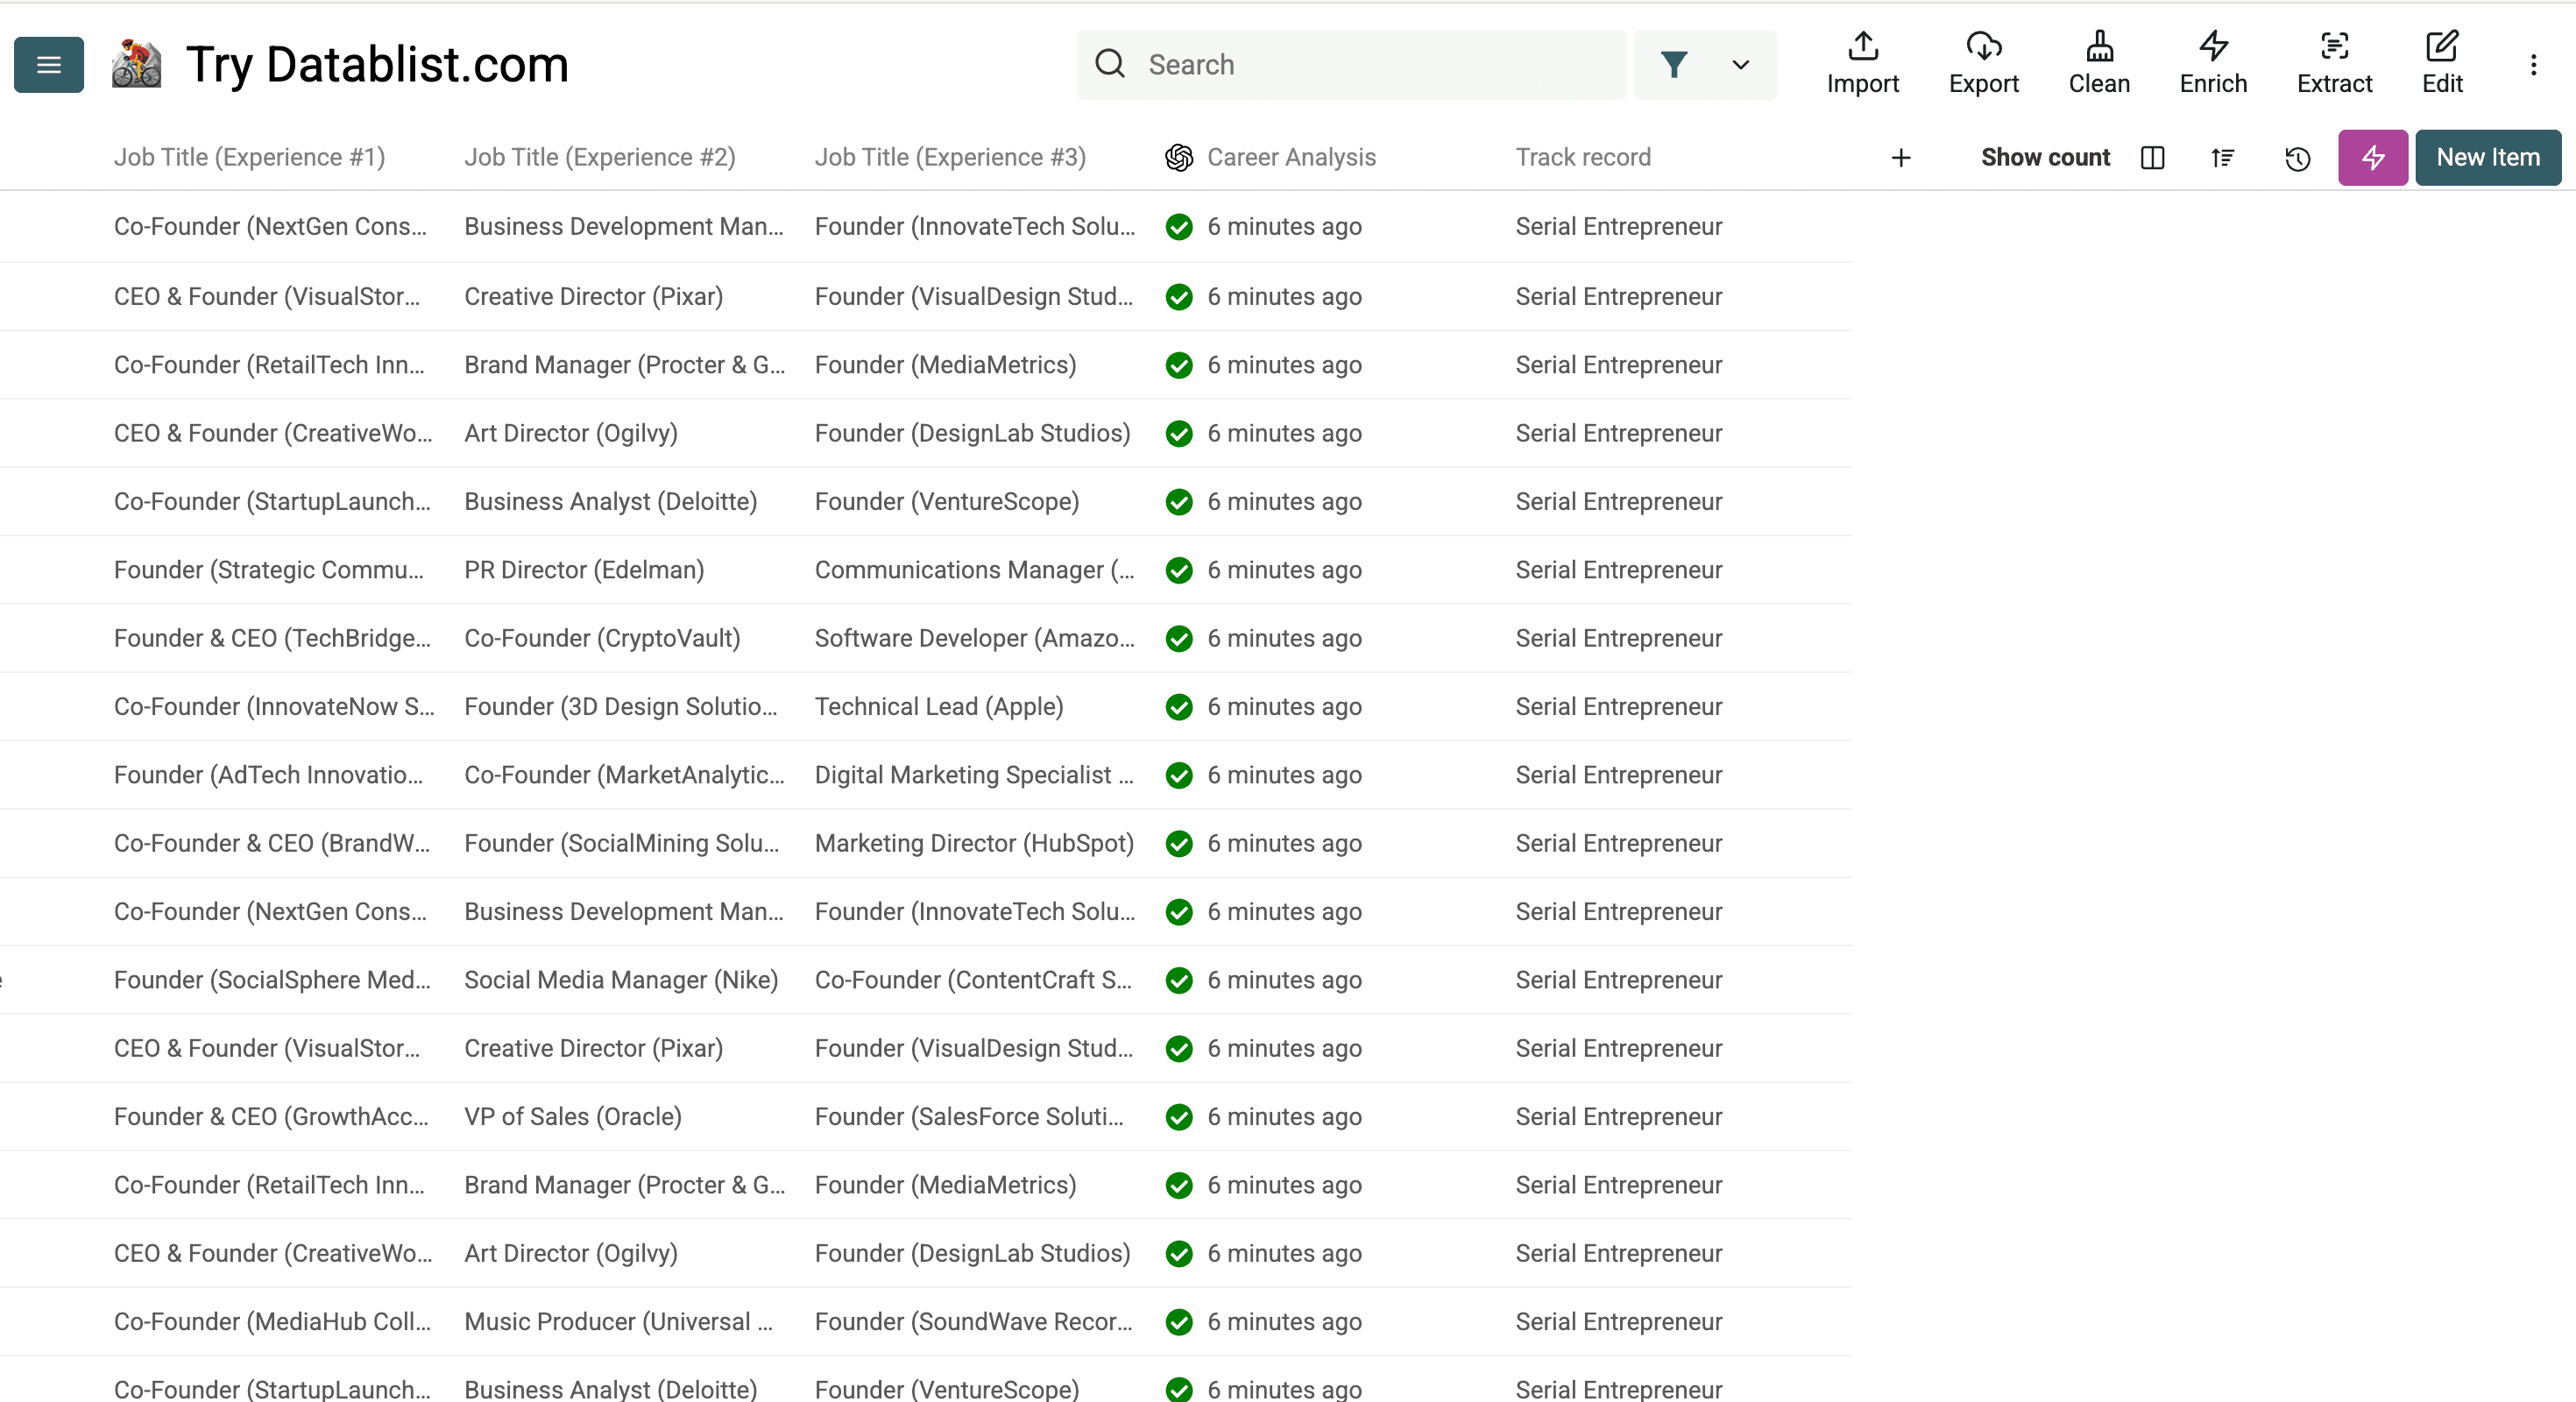Expand the filter dropdown chevron
Screen dimensions: 2576x1402
pos(1740,65)
